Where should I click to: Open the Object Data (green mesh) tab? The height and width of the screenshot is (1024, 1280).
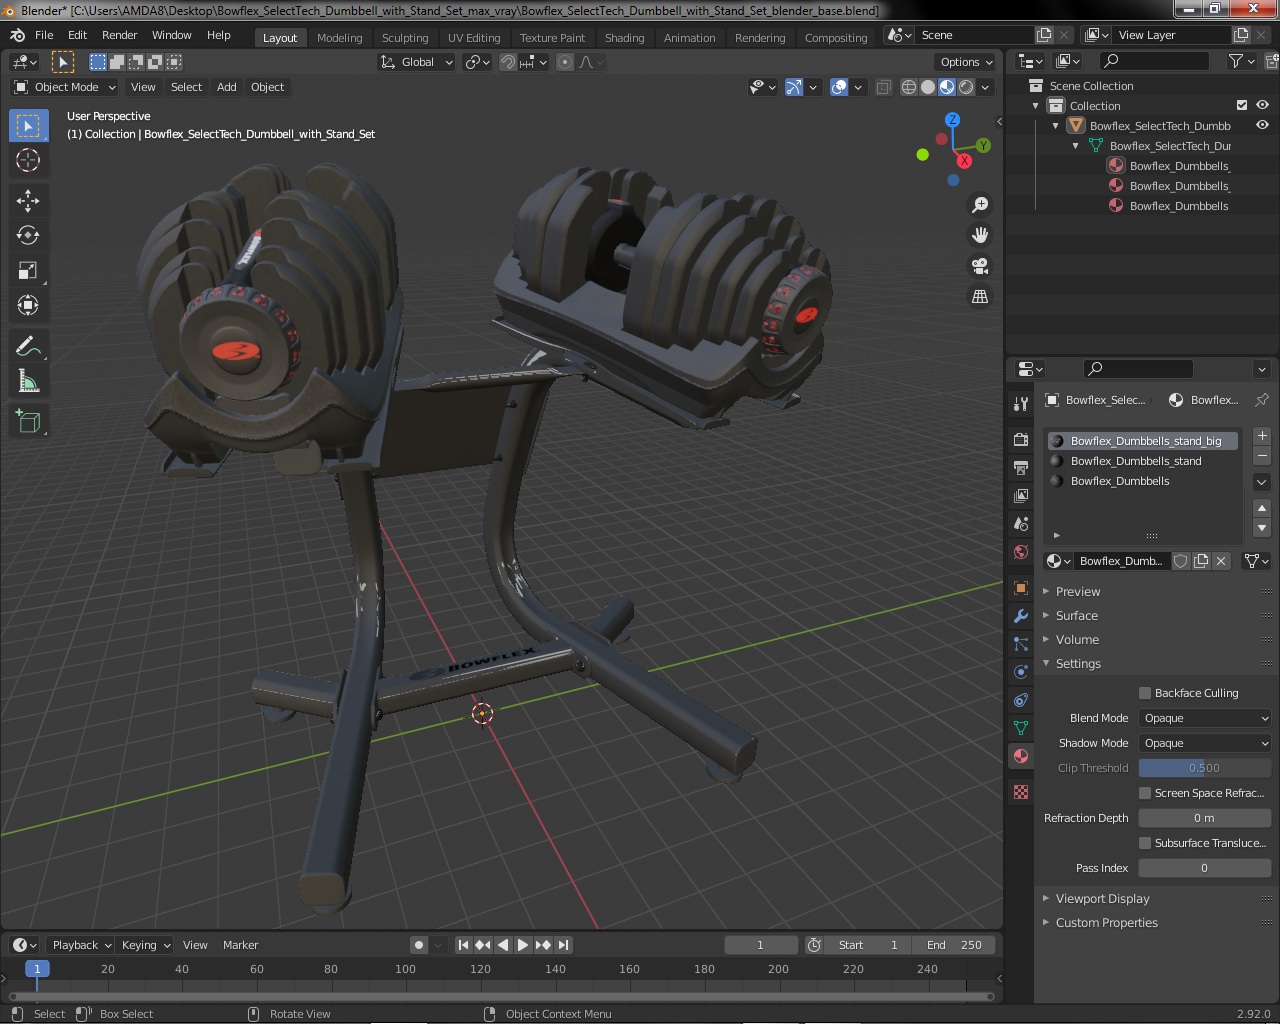click(1021, 728)
